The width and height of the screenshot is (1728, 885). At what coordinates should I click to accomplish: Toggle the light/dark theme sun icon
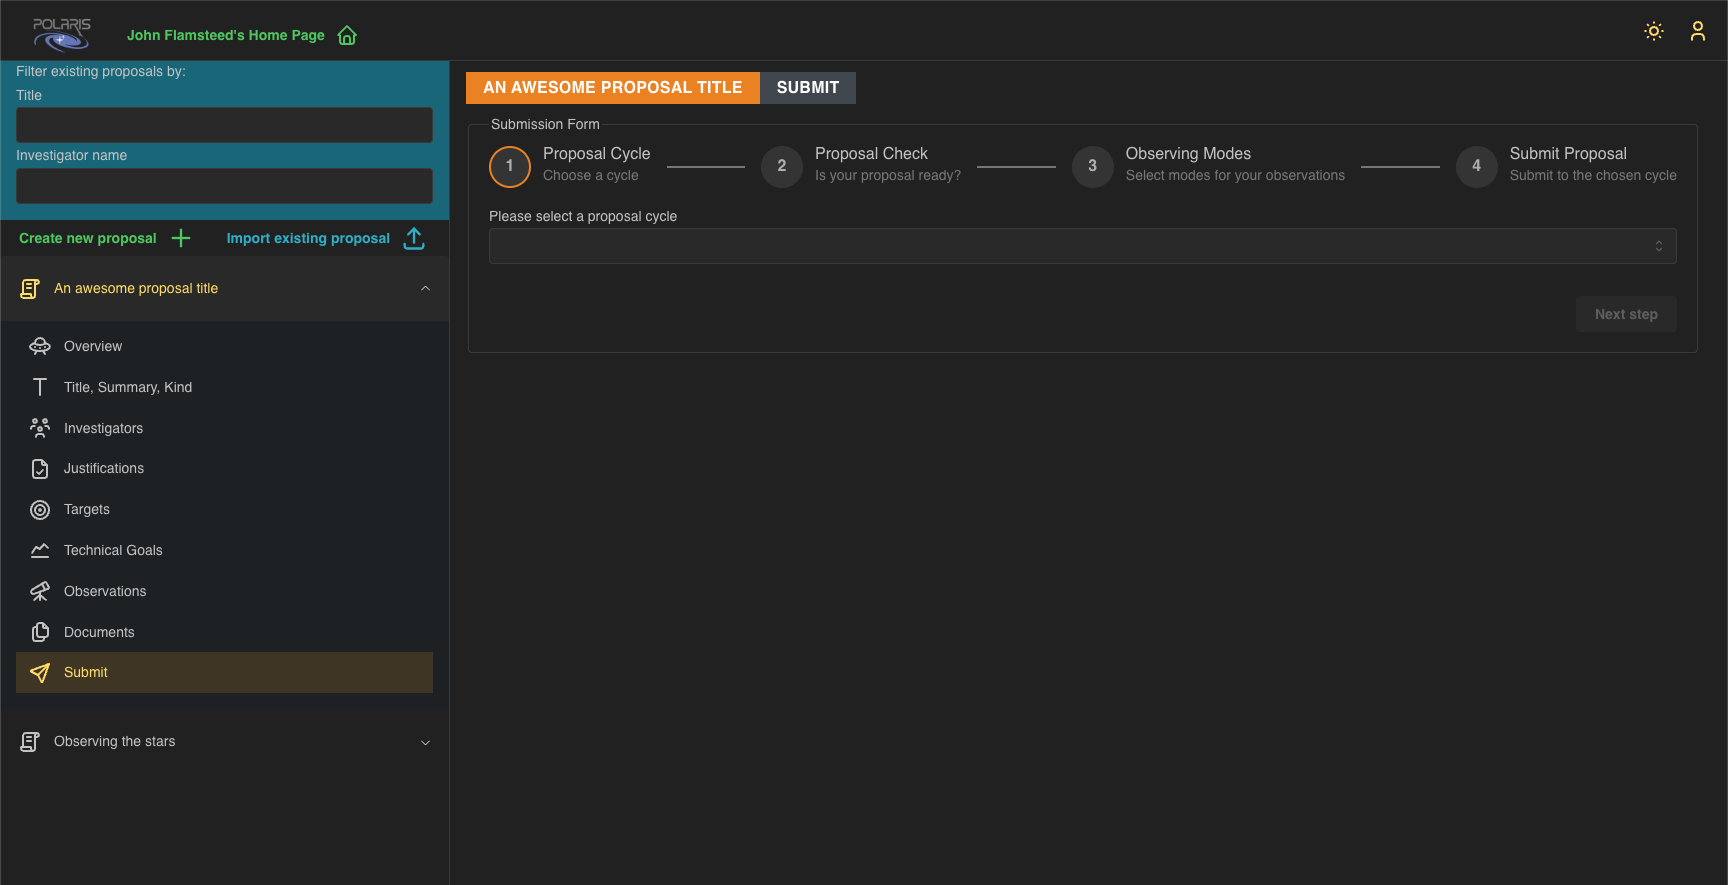(x=1654, y=31)
